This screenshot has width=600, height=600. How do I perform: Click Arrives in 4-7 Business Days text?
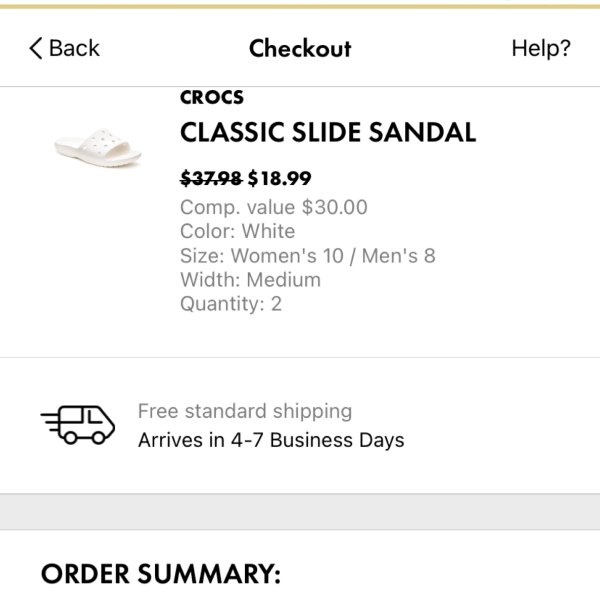271,440
